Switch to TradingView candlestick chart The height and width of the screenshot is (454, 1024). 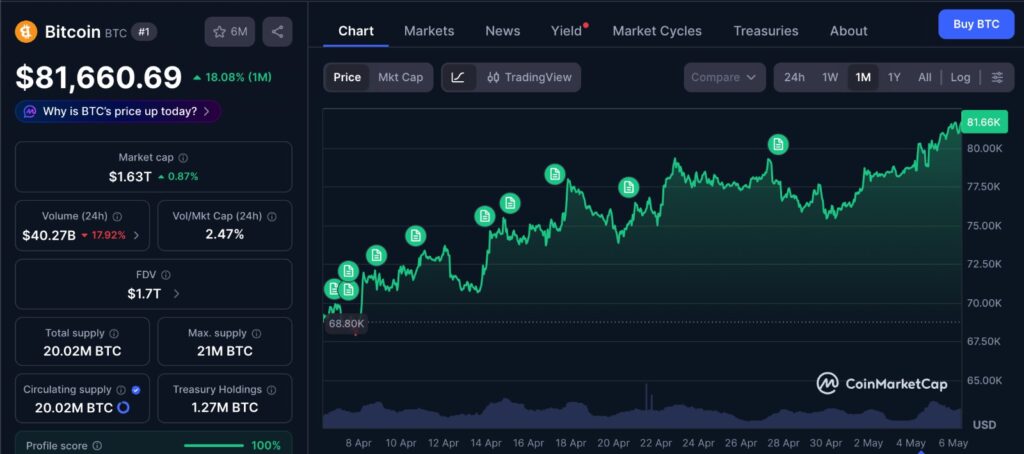[530, 77]
